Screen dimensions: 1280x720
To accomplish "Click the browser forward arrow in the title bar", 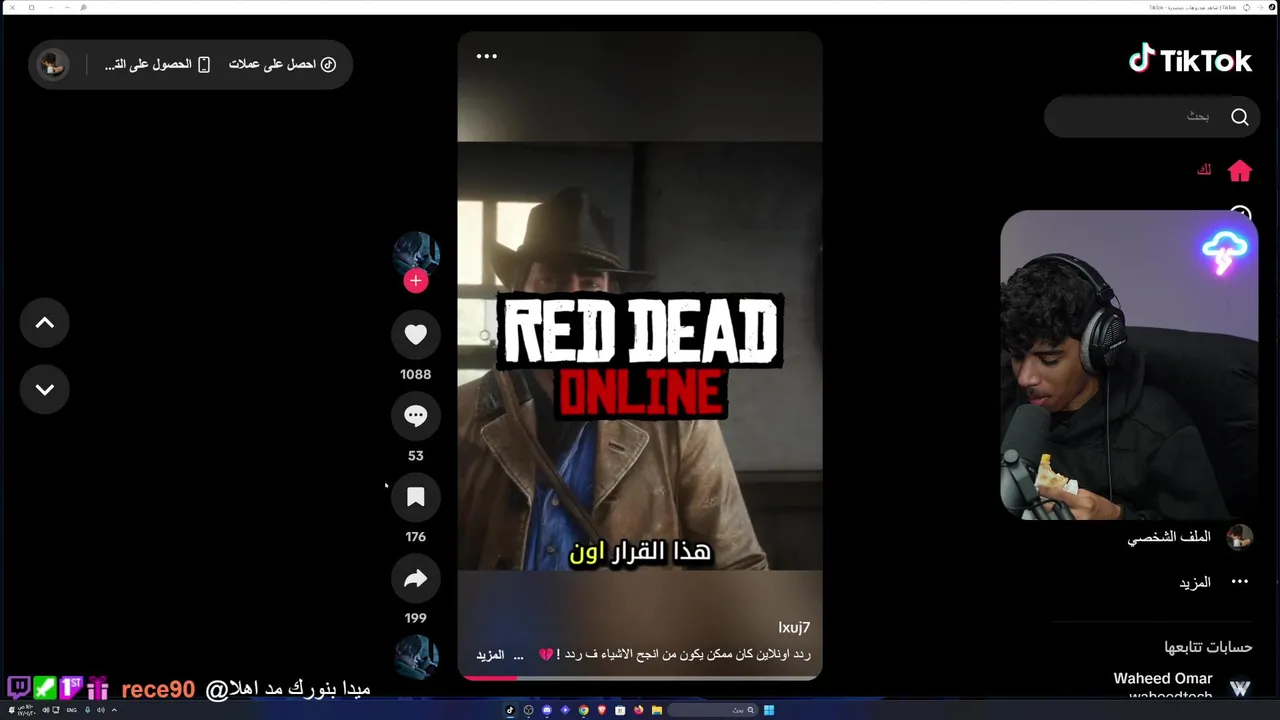I will tap(1260, 7).
